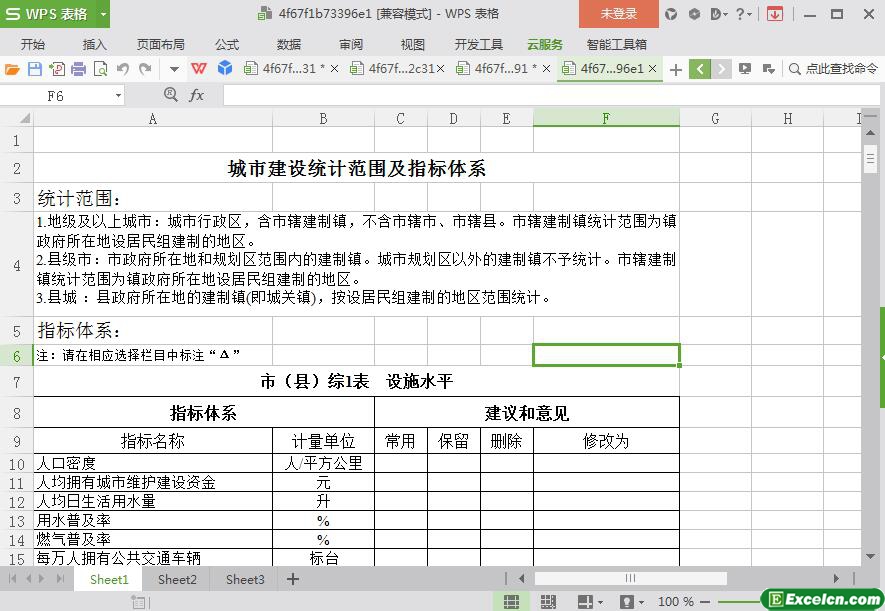Click the Print icon in toolbar

click(x=79, y=69)
